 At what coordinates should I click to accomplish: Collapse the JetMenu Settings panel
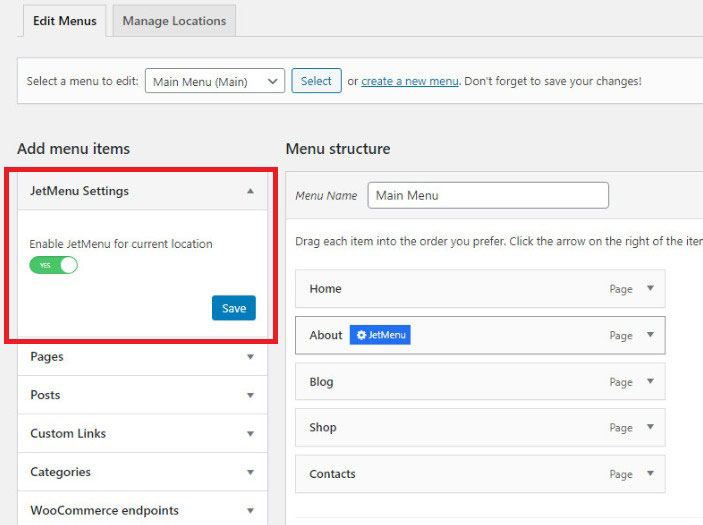pos(250,191)
